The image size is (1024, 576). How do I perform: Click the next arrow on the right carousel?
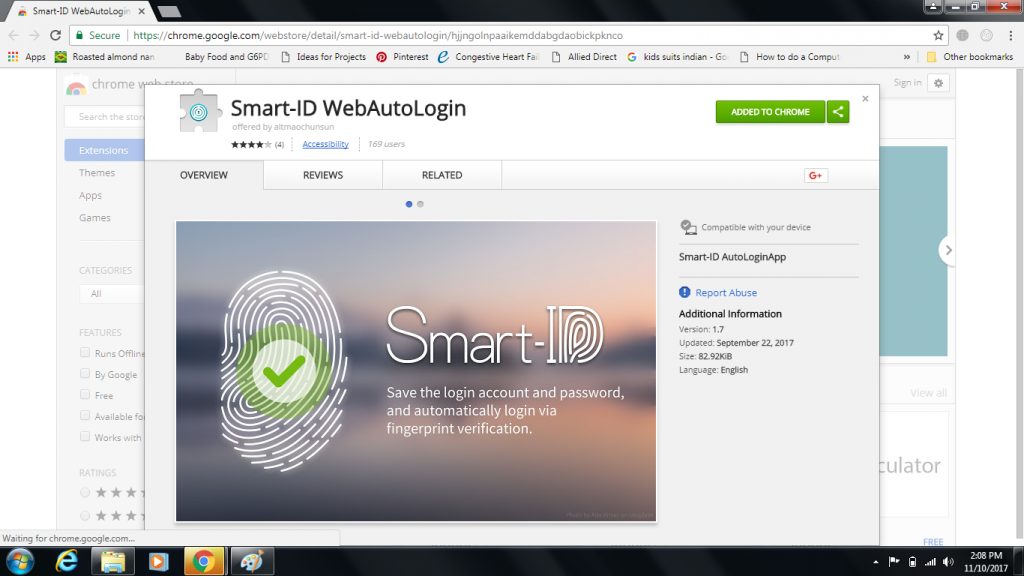948,250
